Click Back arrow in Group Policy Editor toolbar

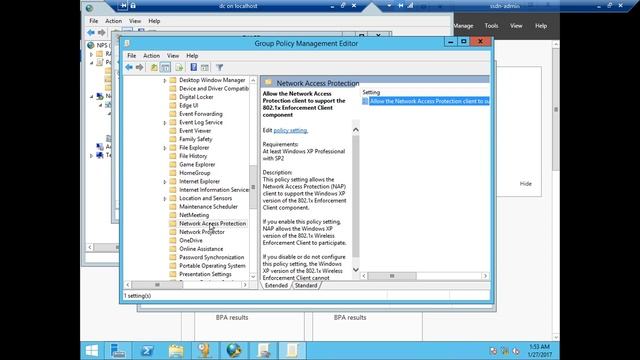(x=129, y=67)
